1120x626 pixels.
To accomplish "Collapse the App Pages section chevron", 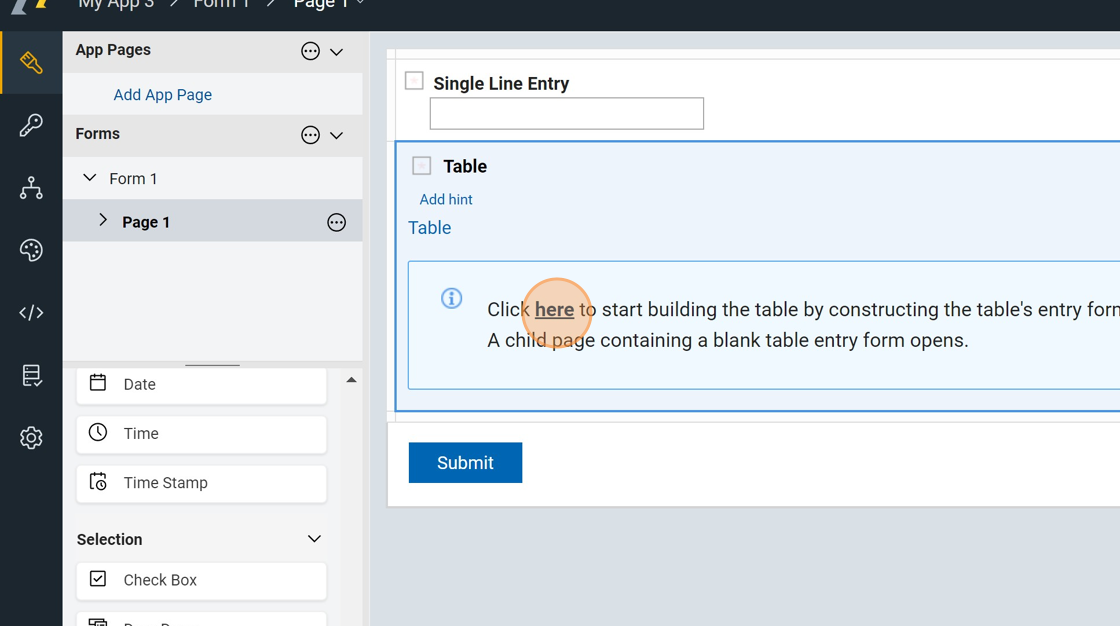I will point(337,52).
